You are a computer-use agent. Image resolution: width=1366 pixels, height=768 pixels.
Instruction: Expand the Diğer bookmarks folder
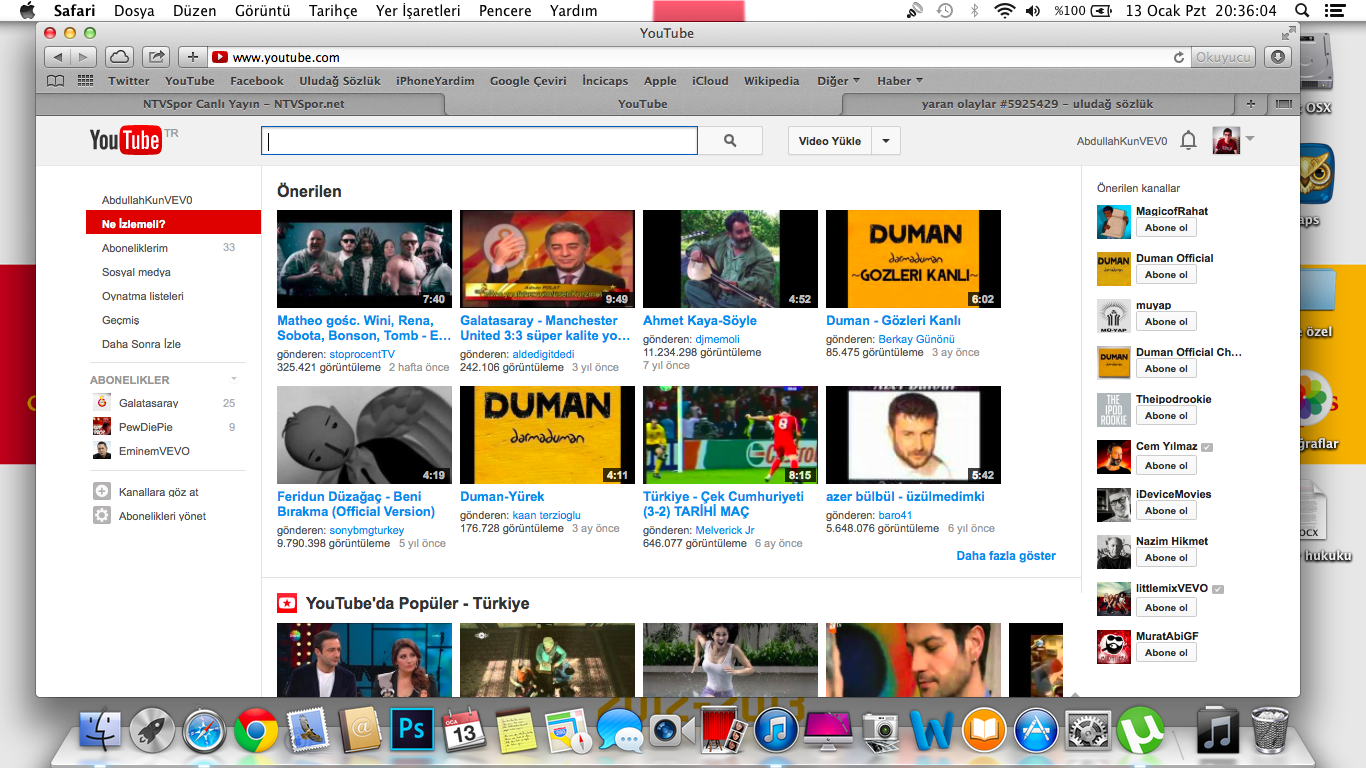839,81
